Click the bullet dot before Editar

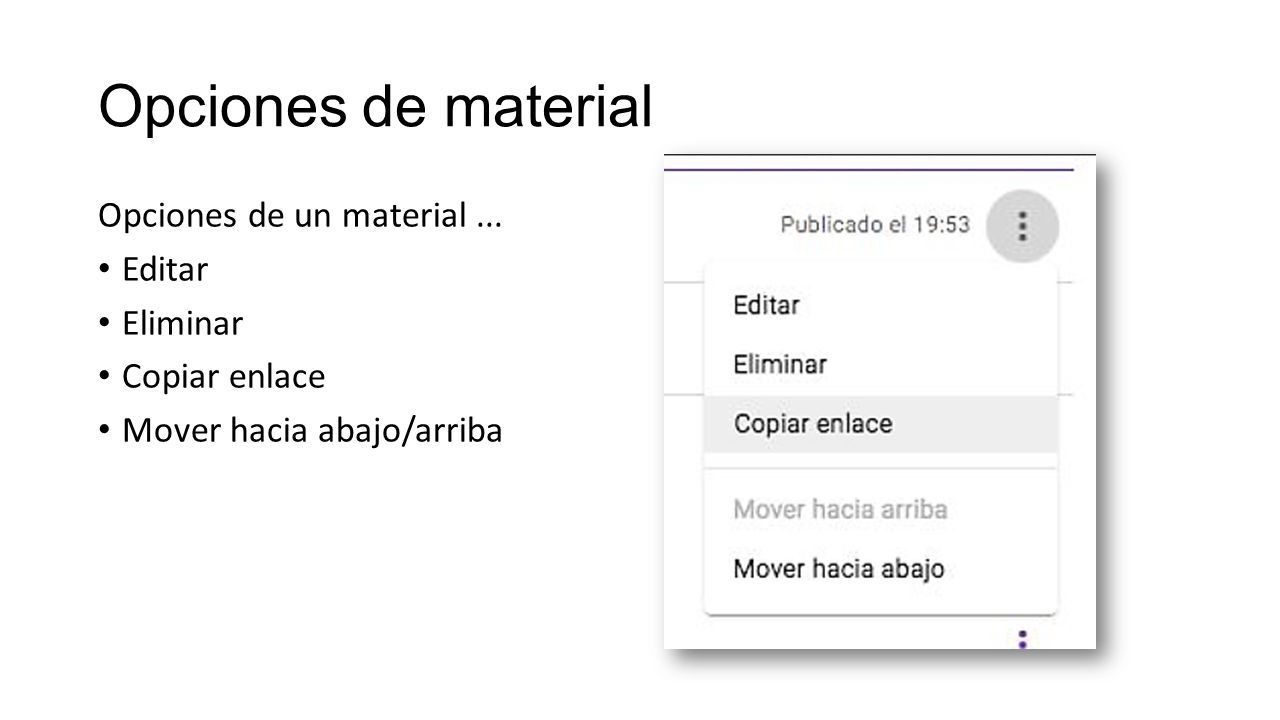[x=104, y=271]
